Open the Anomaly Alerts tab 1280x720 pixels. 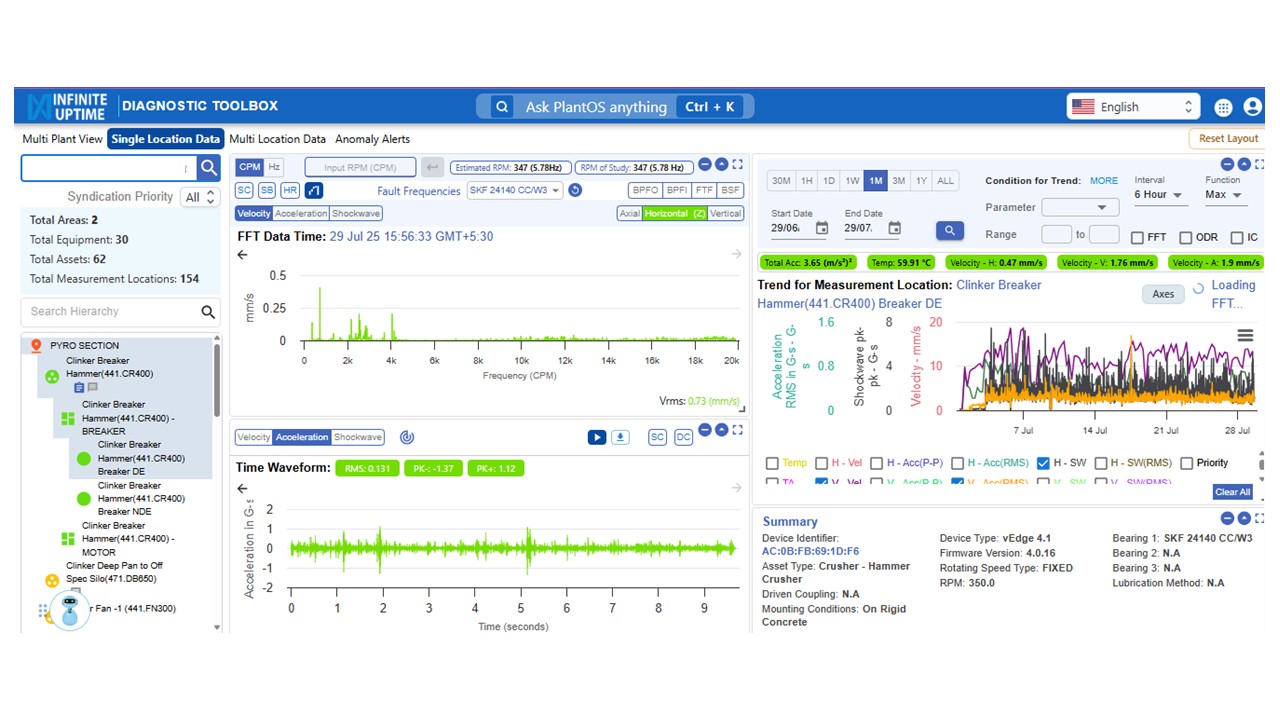tap(372, 139)
